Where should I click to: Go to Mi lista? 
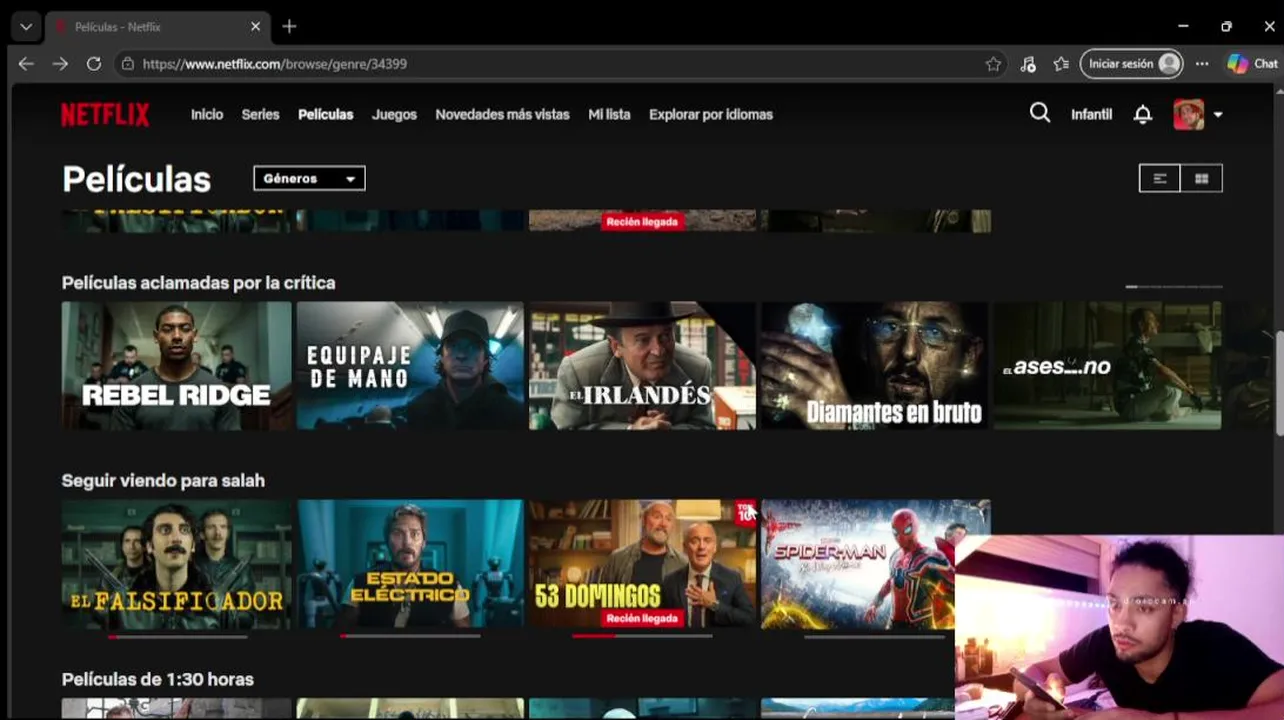coord(609,114)
